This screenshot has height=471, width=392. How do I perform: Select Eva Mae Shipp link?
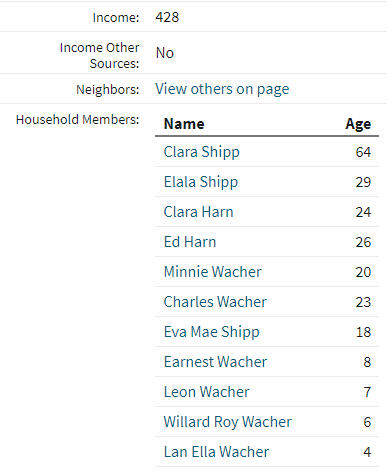click(211, 332)
